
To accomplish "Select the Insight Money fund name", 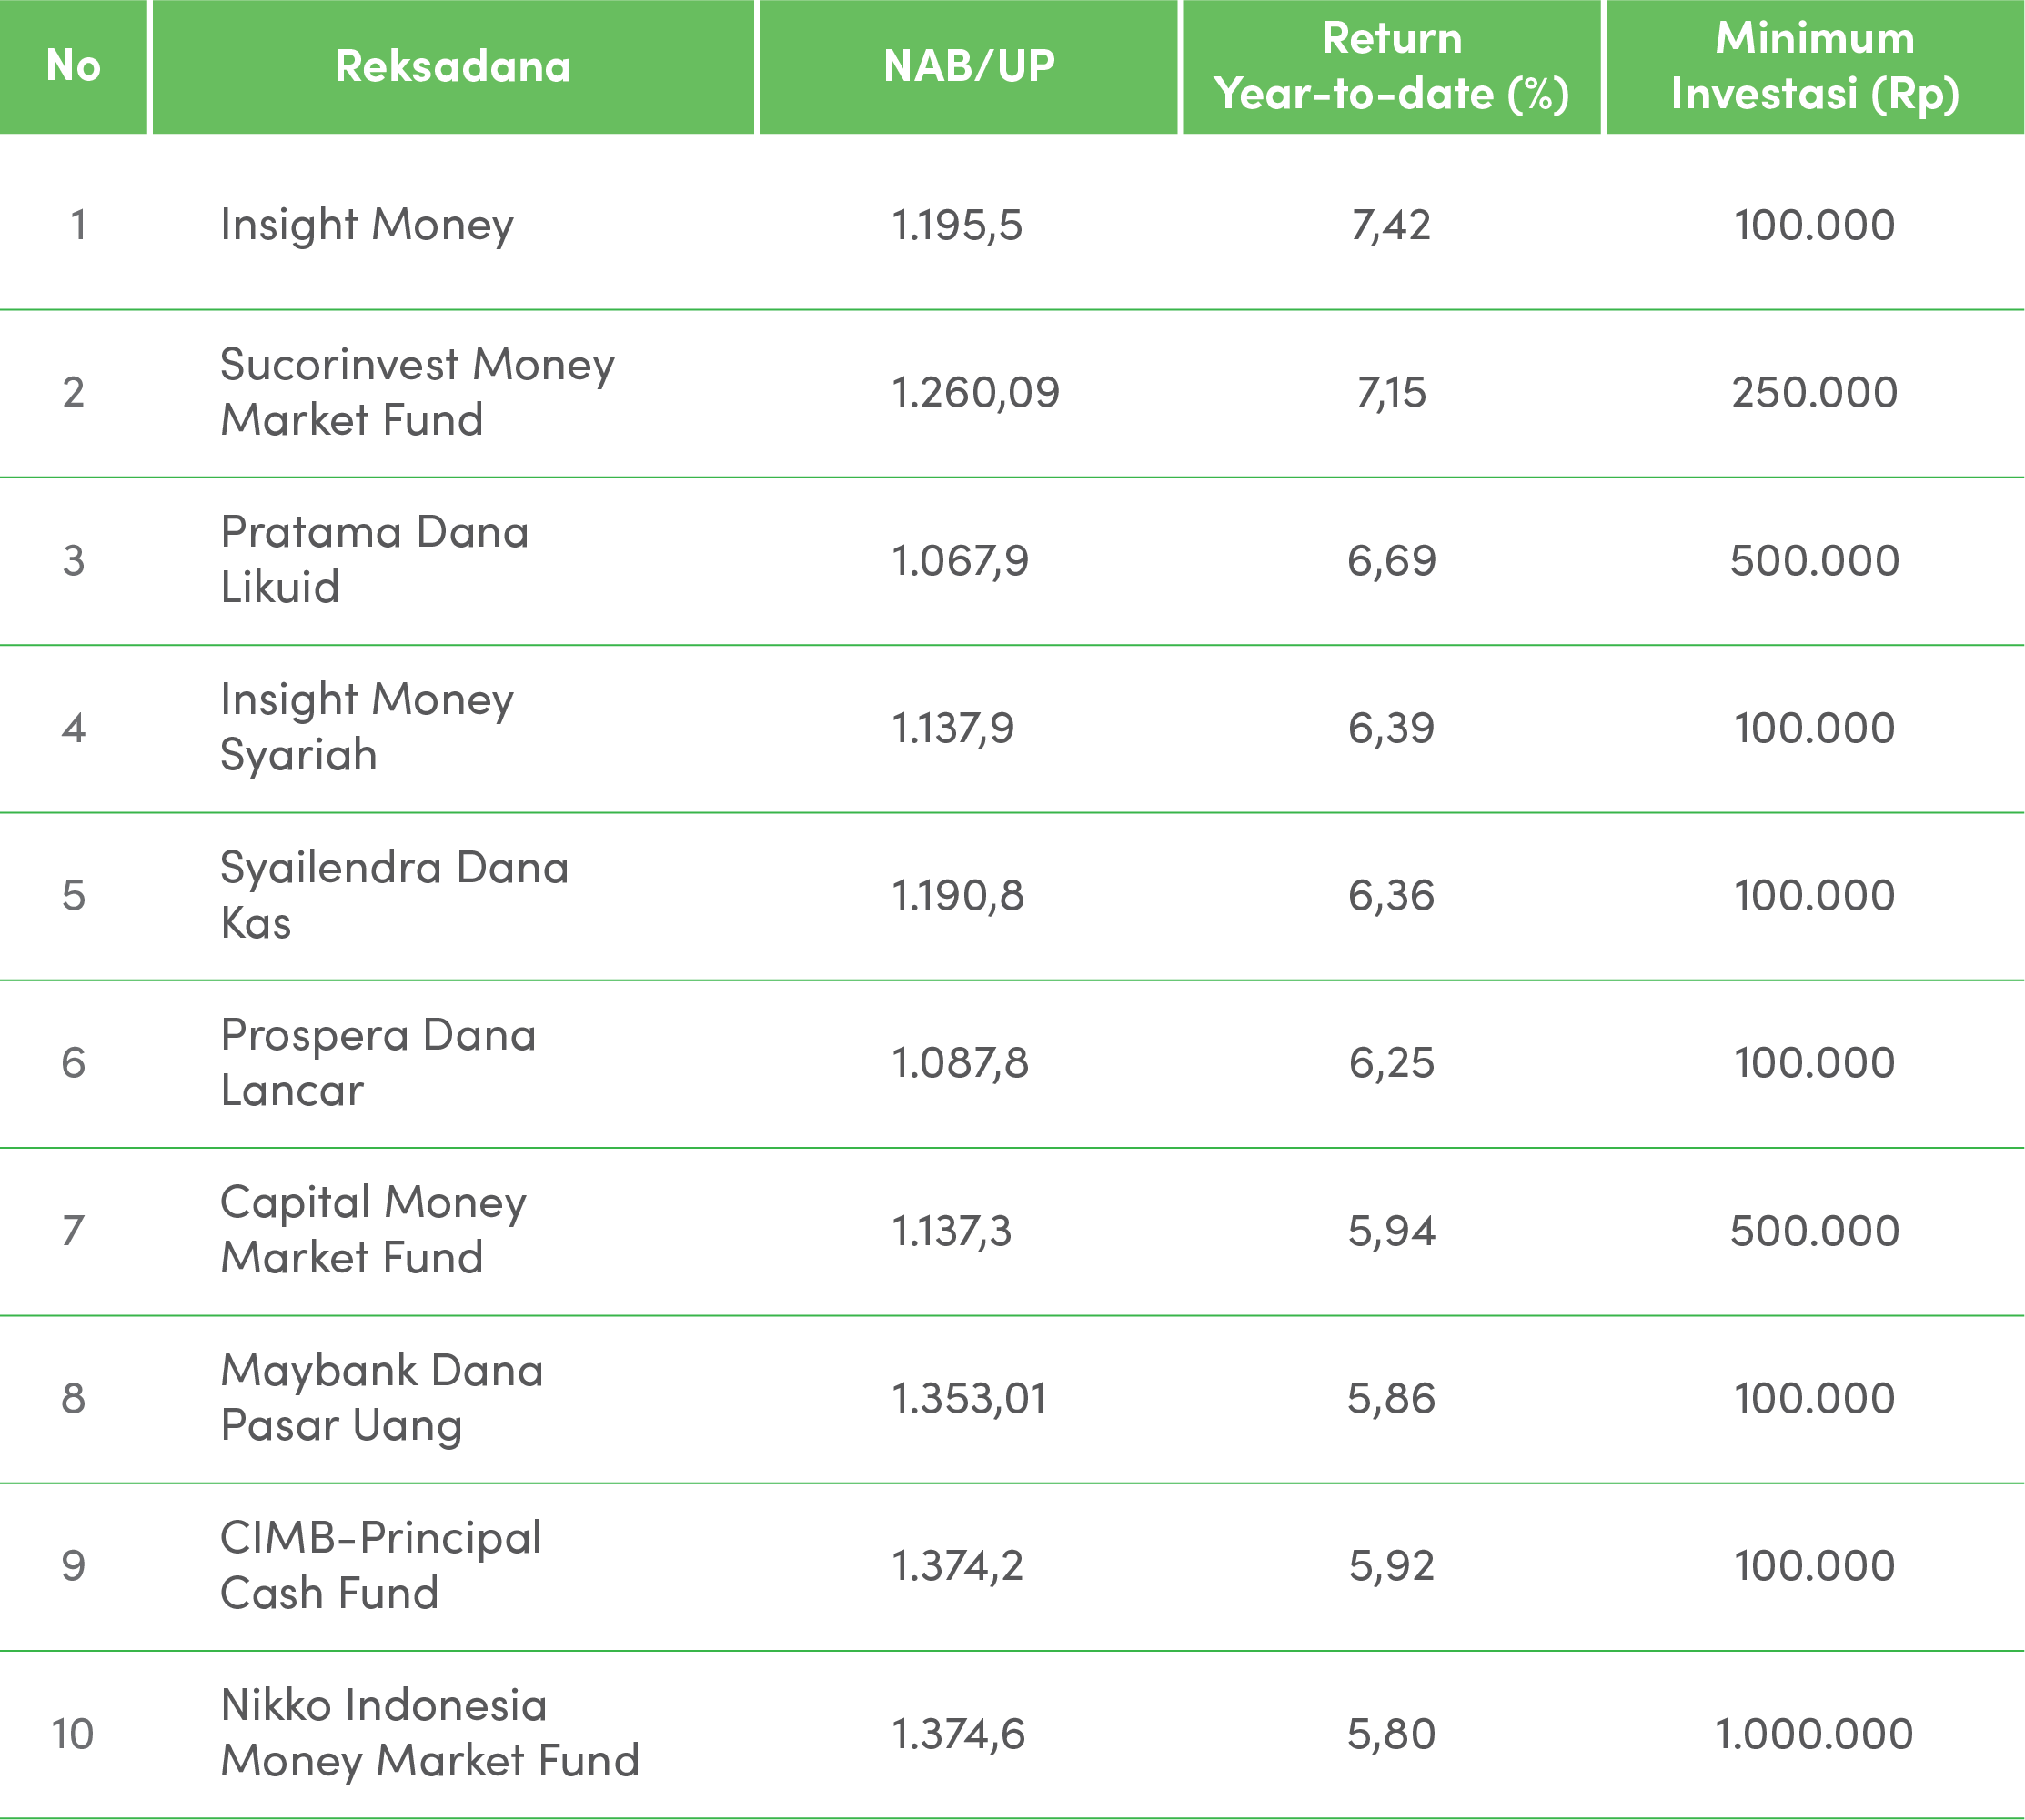I will pyautogui.click(x=367, y=225).
